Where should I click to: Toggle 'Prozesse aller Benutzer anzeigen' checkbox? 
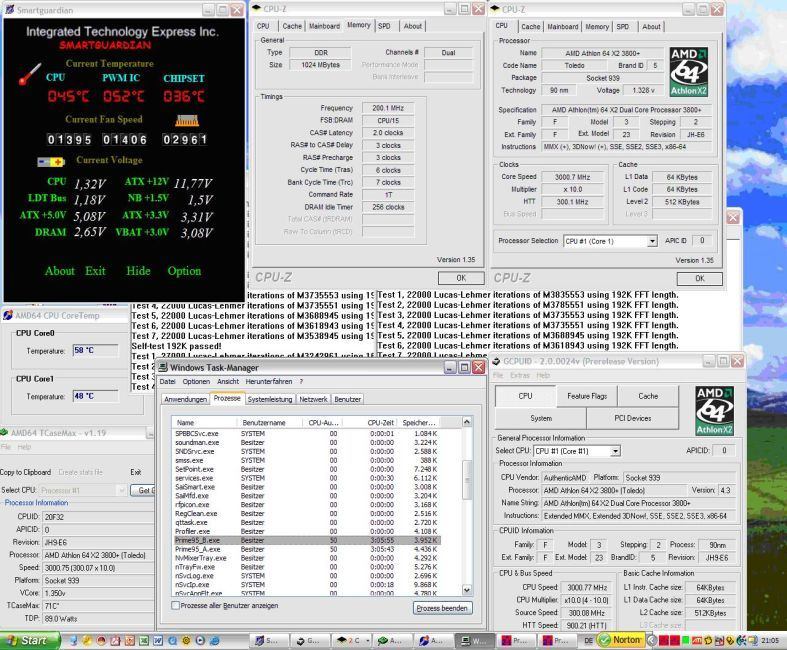[175, 606]
